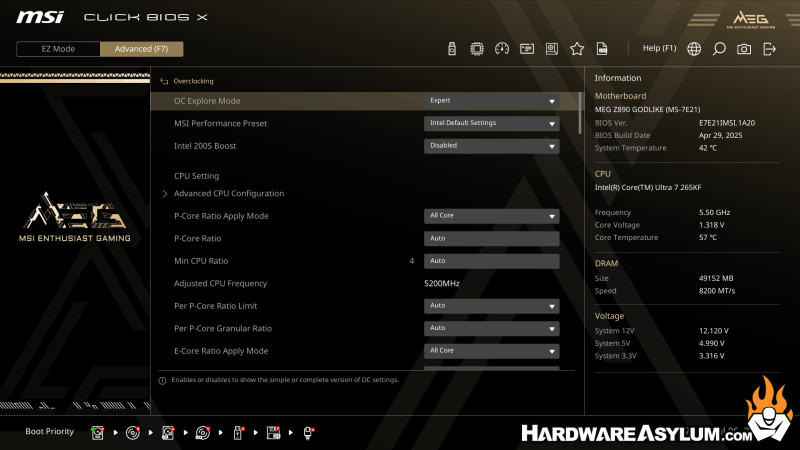Open the log file document icon
The height and width of the screenshot is (450, 800).
[x=602, y=49]
